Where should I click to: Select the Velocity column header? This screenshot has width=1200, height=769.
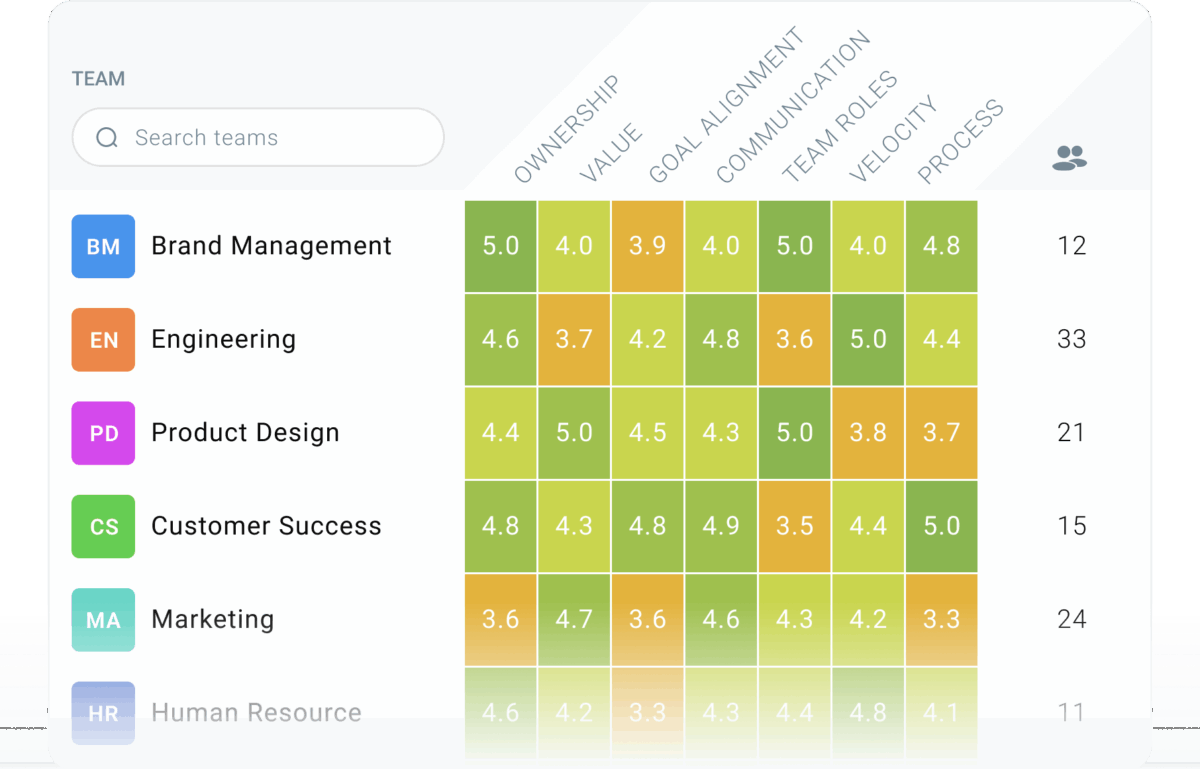893,140
